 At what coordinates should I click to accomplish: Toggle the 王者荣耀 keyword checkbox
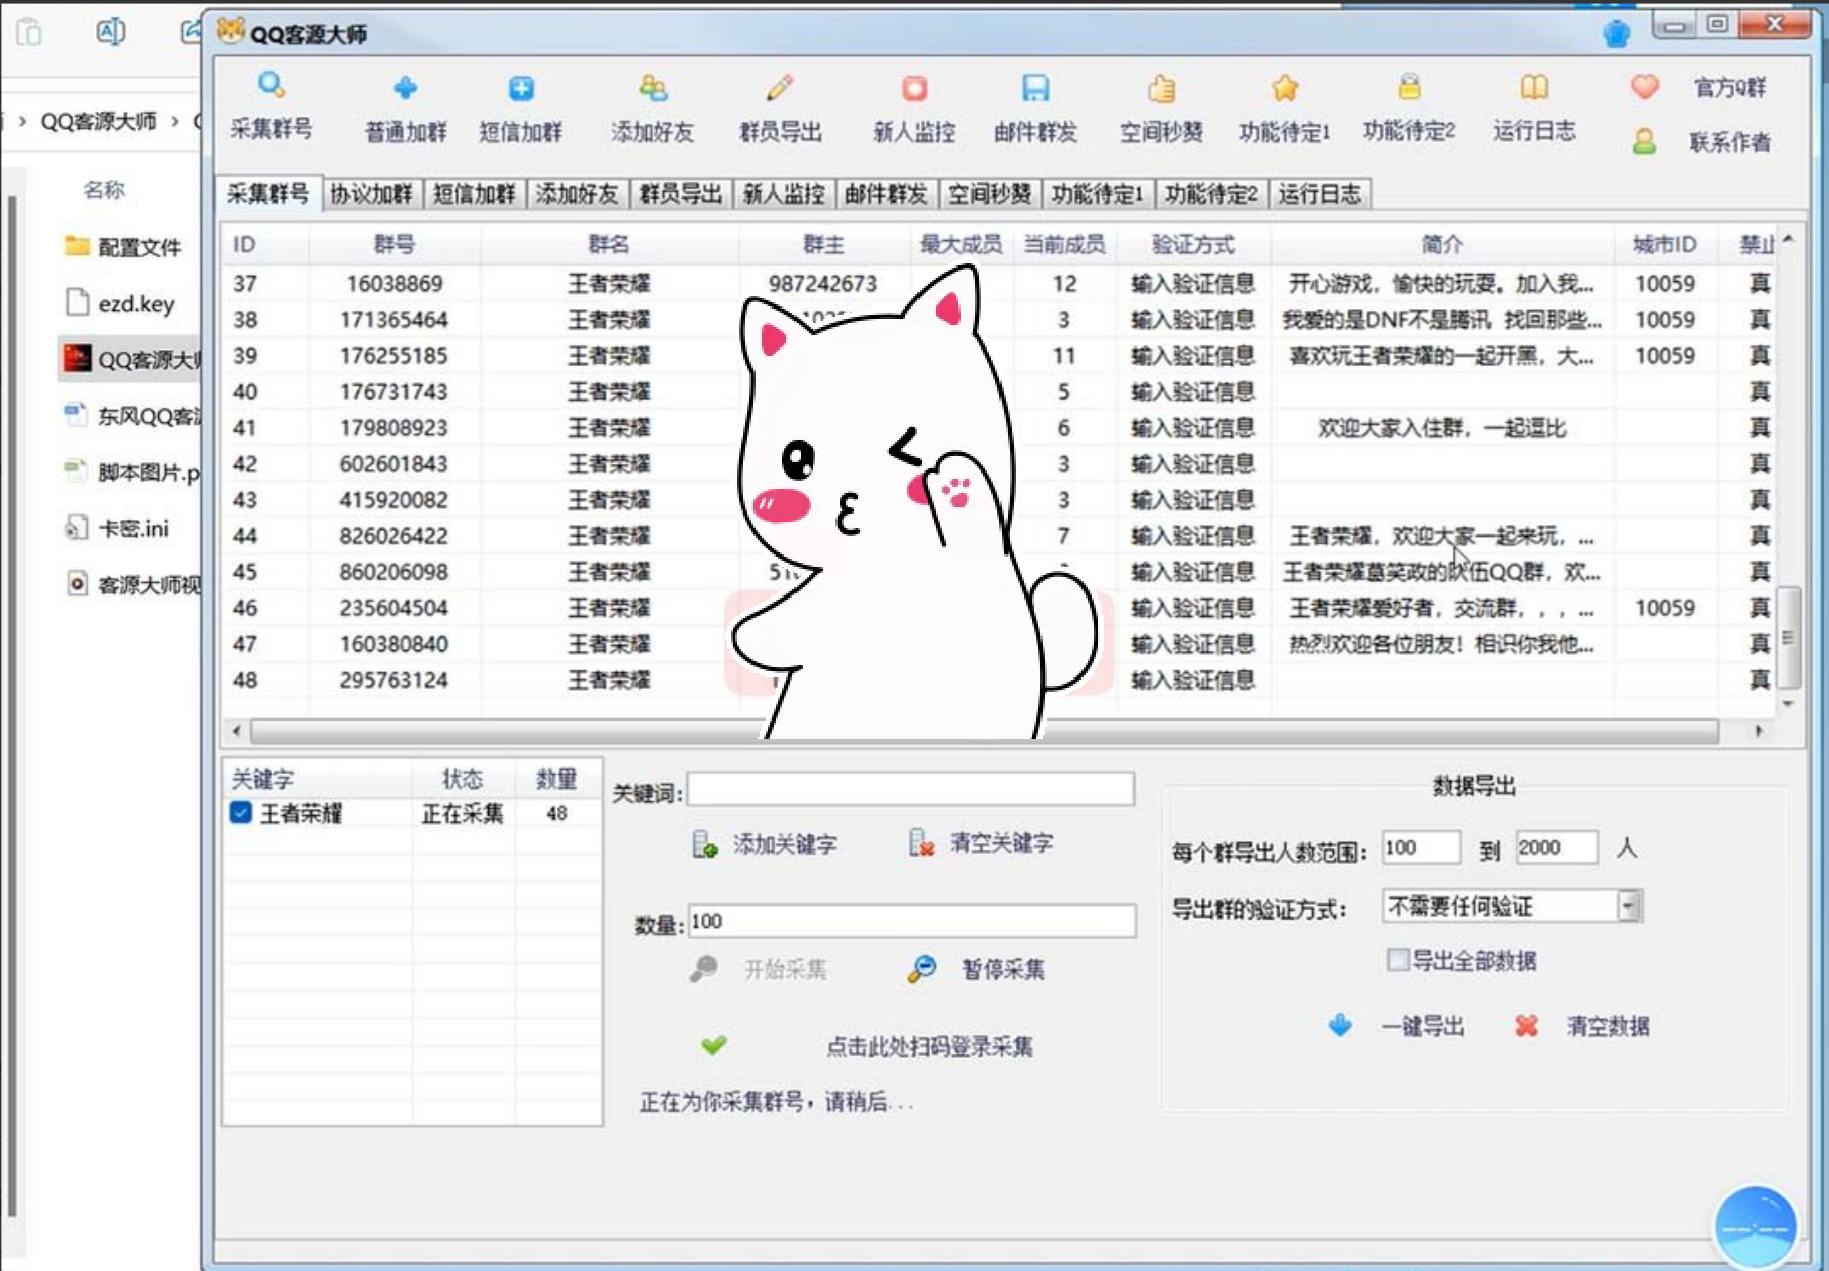tap(240, 812)
